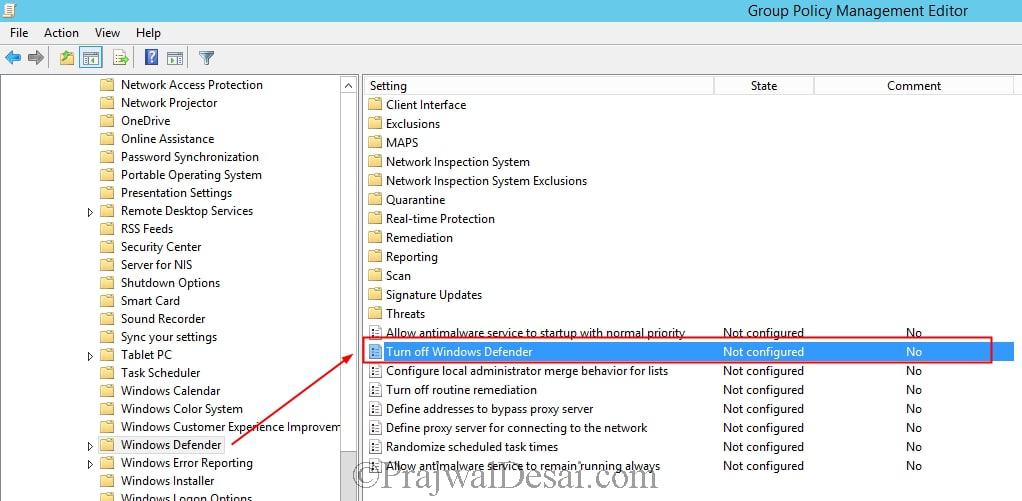
Task: Expand the Windows Error Reporting tree node
Action: (91, 464)
